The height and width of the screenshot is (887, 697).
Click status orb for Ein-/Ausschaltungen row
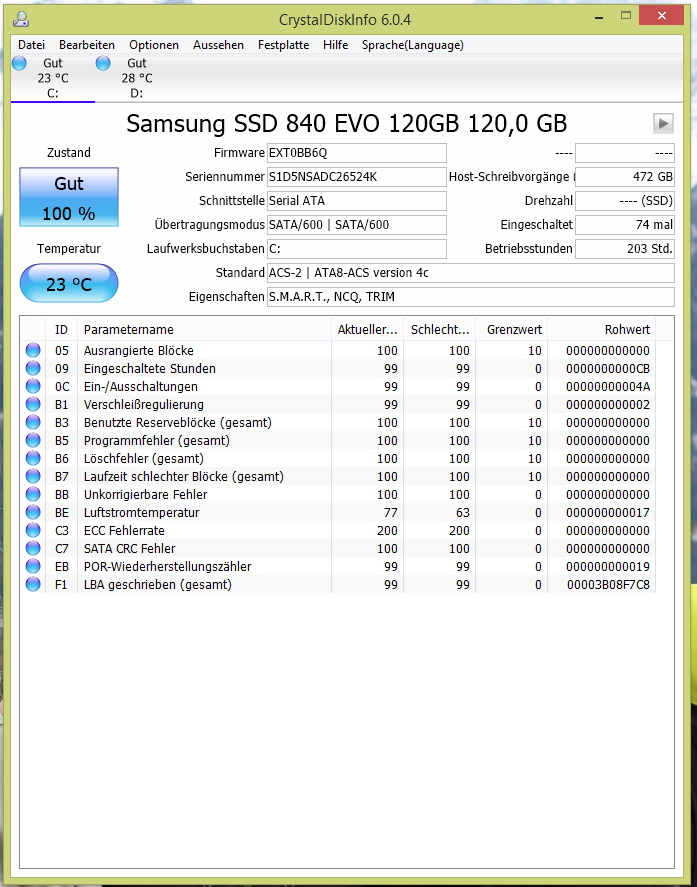[33, 386]
